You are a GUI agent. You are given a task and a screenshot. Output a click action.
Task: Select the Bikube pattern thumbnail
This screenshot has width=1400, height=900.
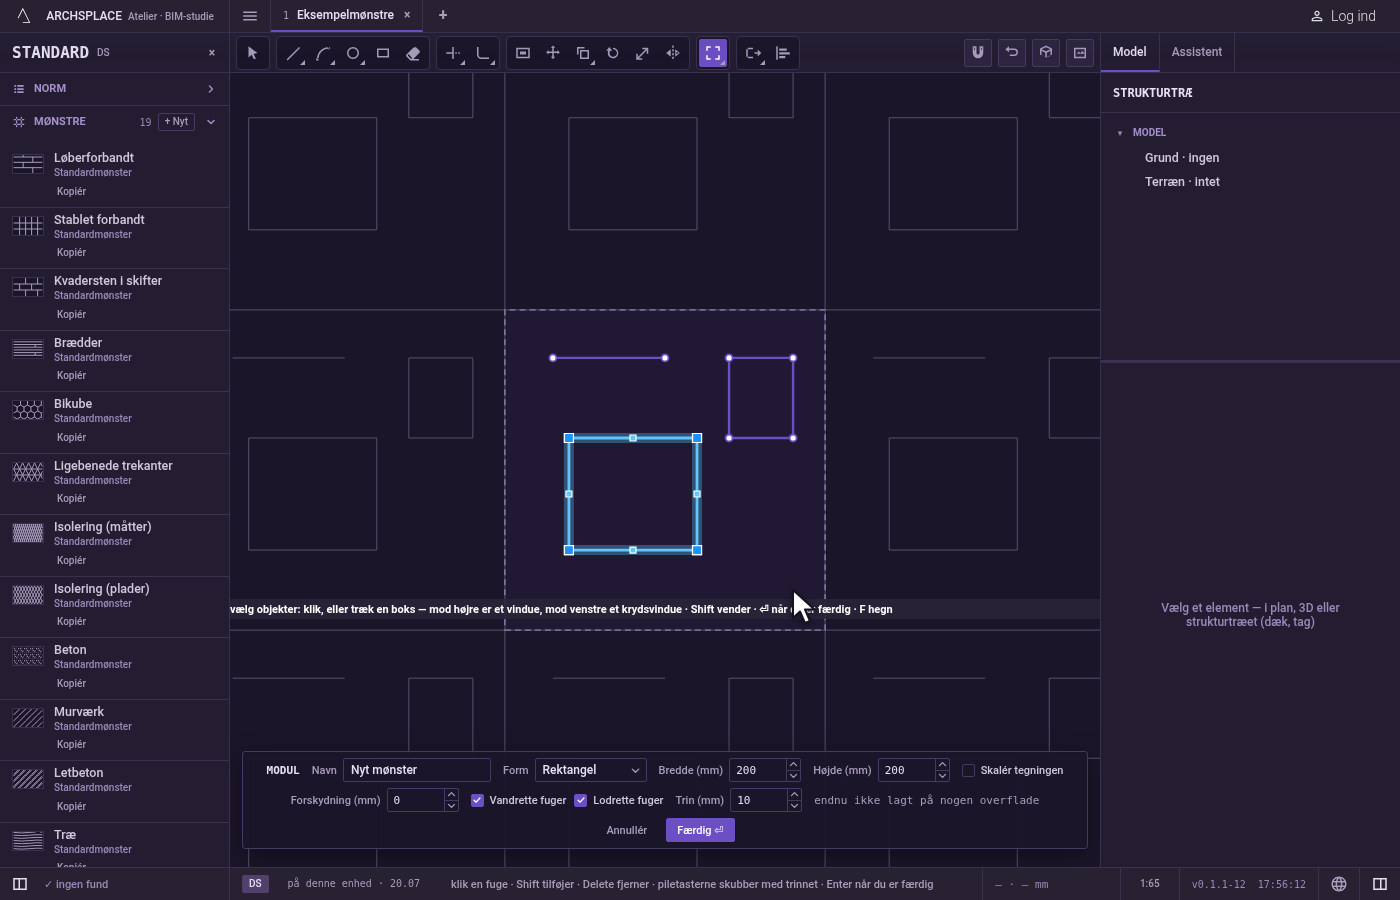28,410
